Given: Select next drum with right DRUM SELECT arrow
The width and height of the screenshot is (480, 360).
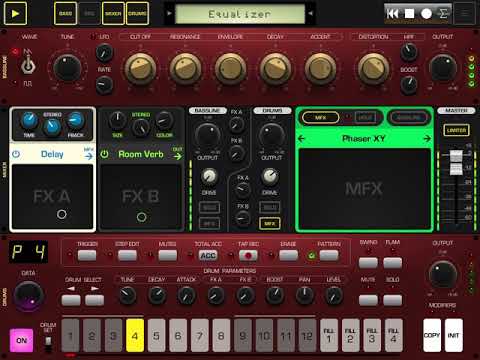Looking at the screenshot, I should point(95,300).
